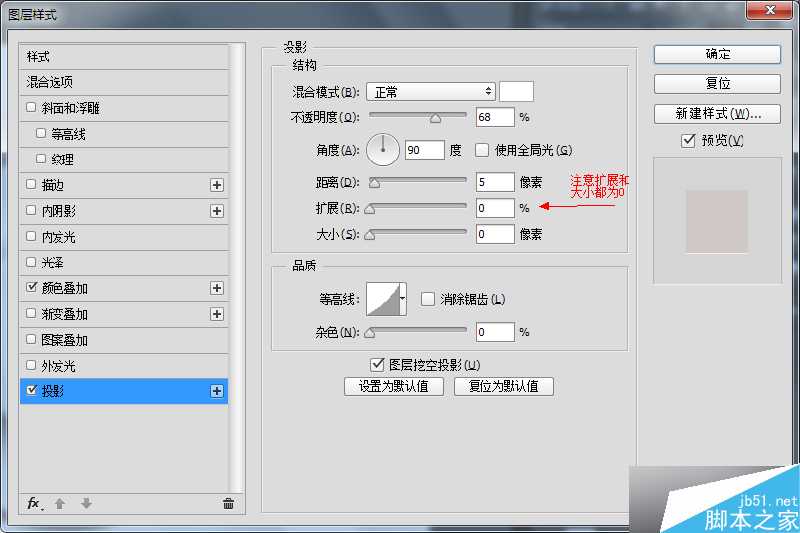Viewport: 800px width, 533px height.
Task: Click the 杂色 percent input field
Action: tap(495, 332)
